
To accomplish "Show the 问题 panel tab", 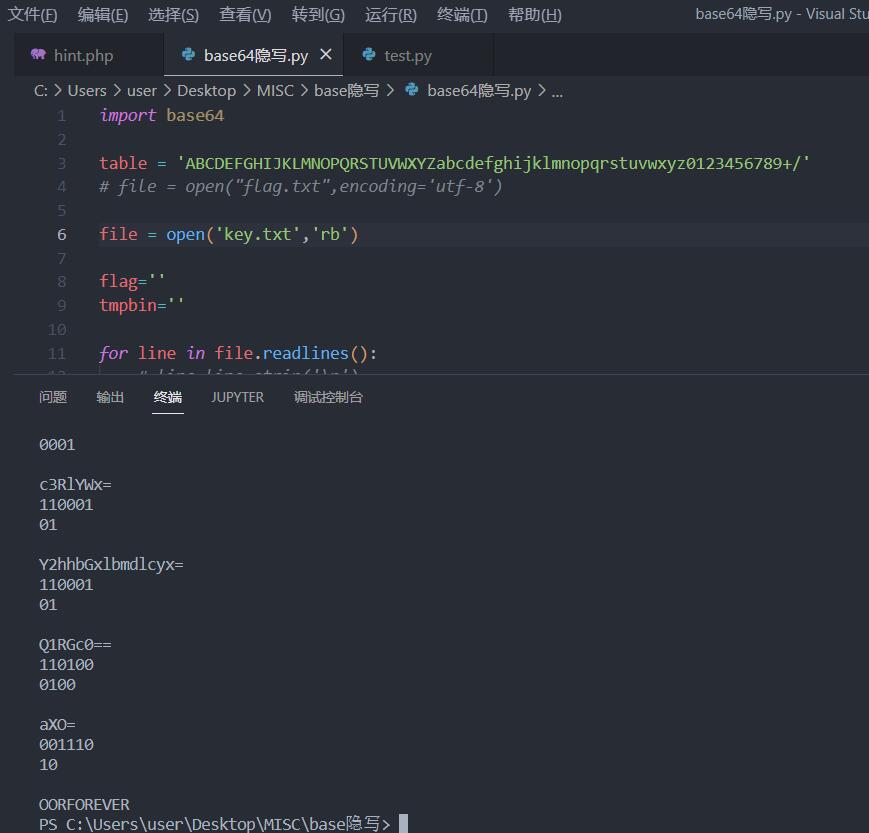I will point(53,397).
